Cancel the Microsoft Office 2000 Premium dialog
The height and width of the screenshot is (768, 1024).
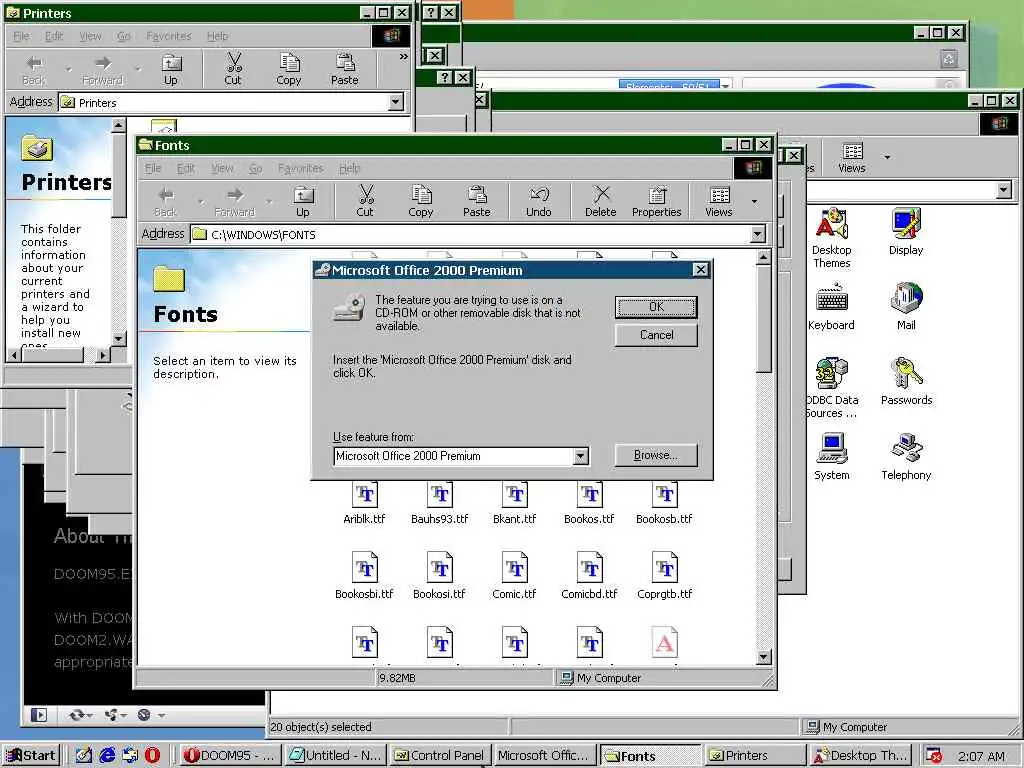656,335
